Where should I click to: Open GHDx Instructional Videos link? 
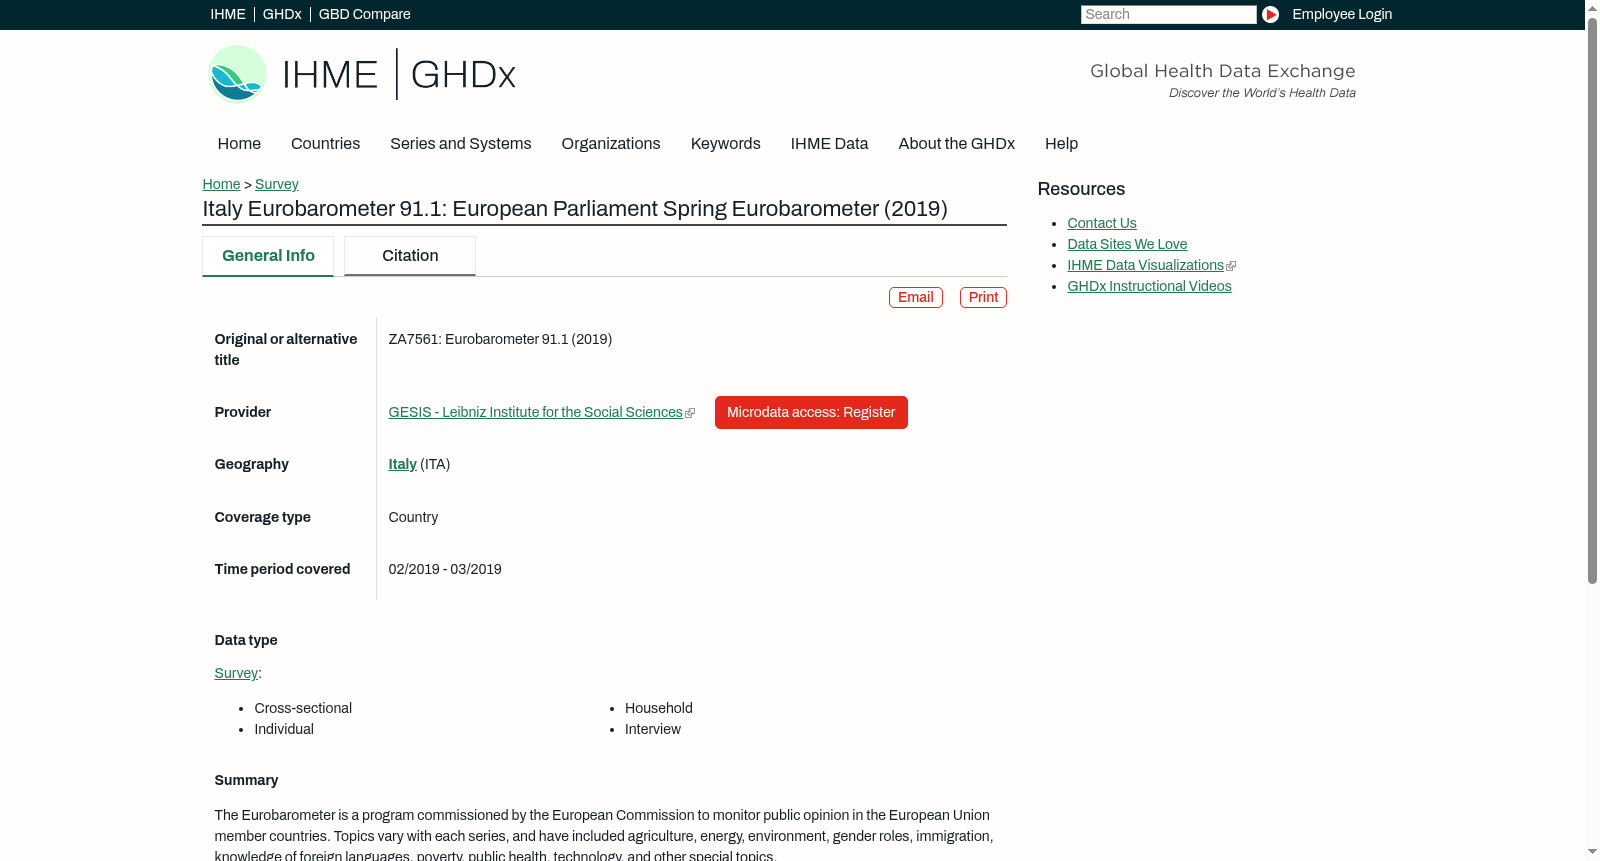[1149, 286]
